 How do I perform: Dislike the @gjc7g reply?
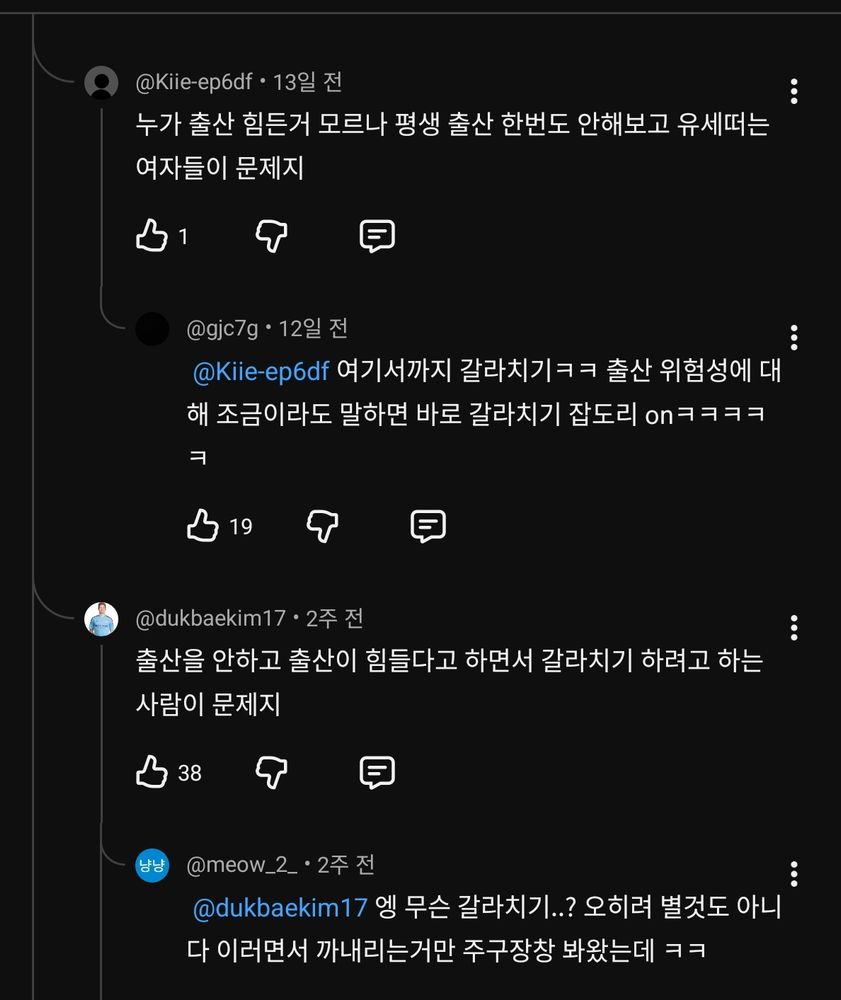(x=323, y=526)
